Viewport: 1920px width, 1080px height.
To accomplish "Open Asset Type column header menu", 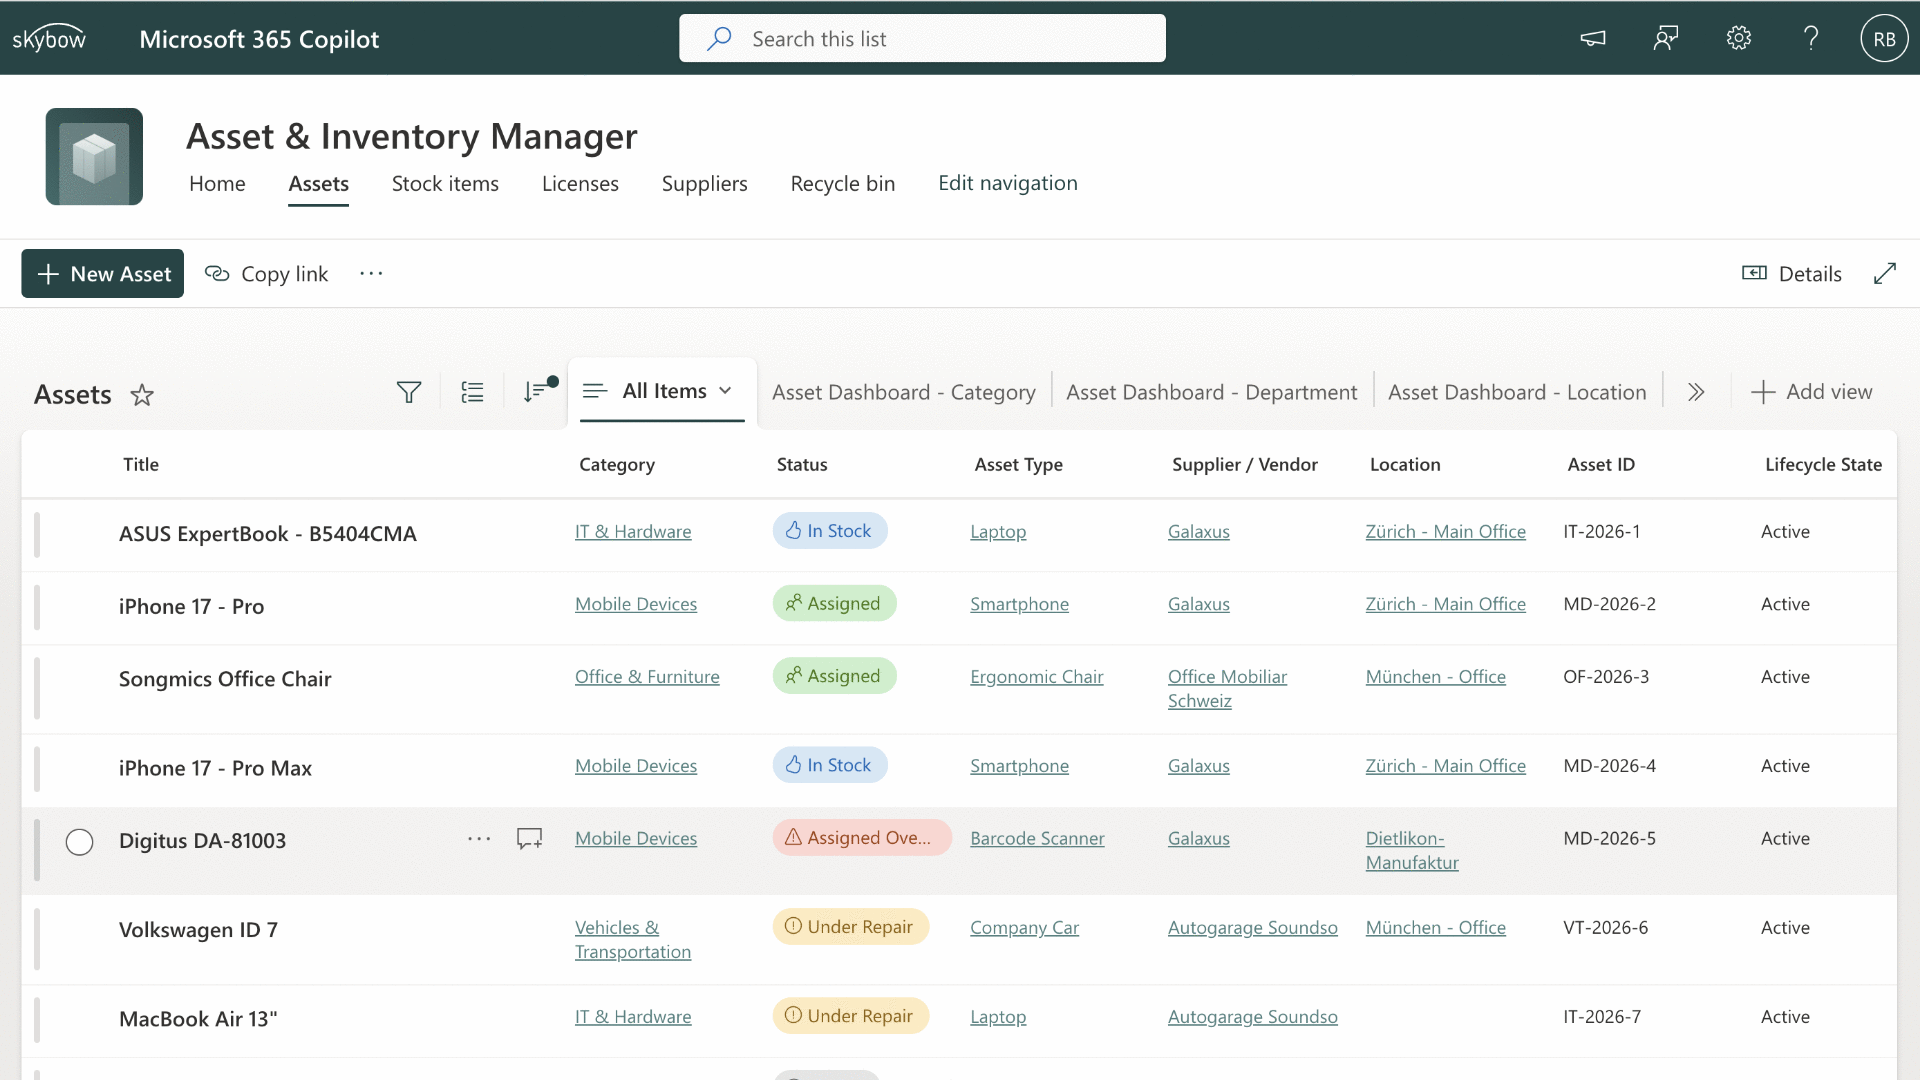I will [x=1019, y=464].
